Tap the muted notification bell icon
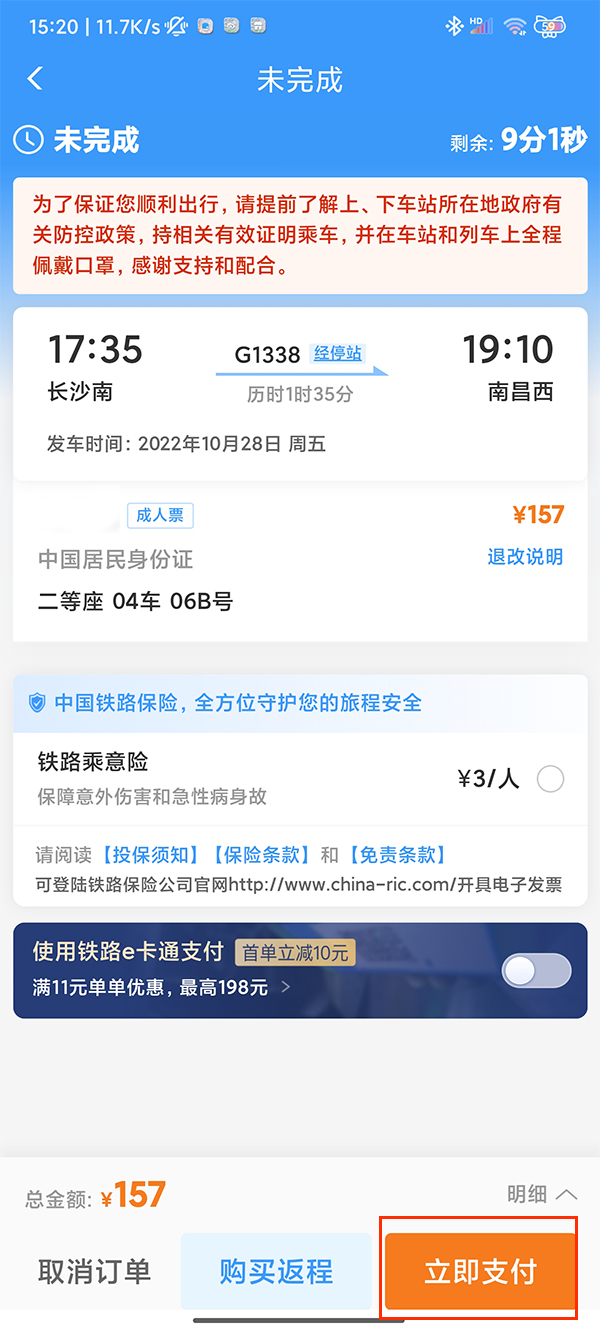 click(177, 27)
